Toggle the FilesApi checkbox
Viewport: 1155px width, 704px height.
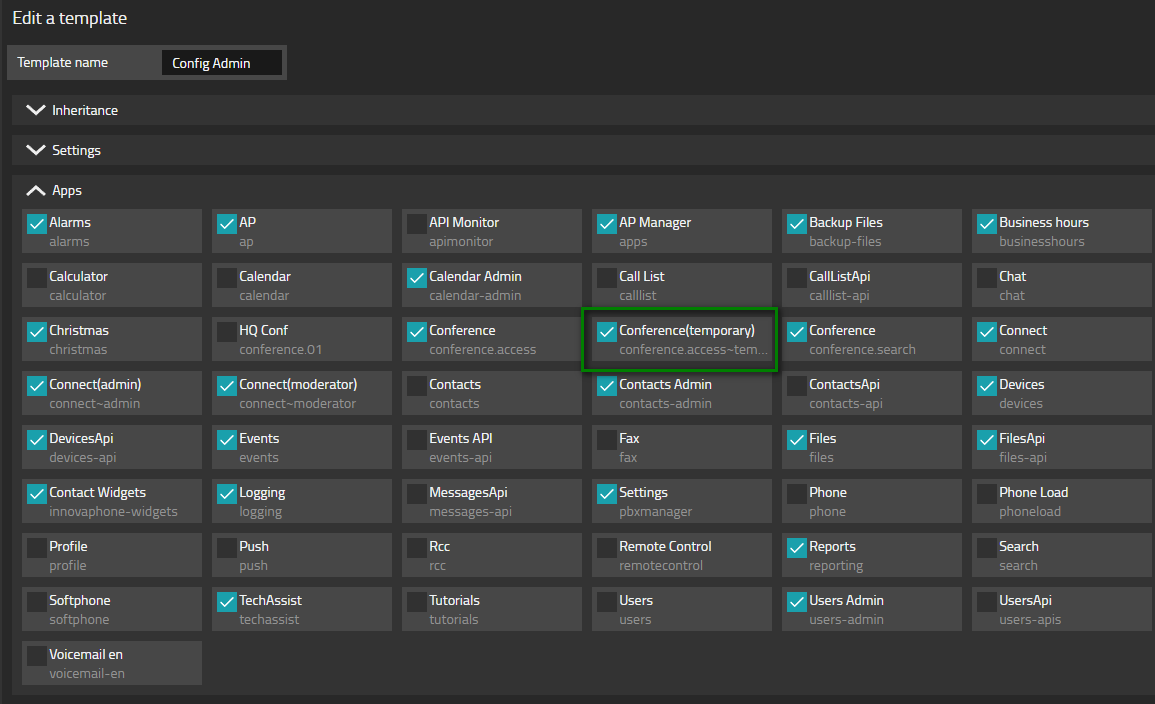(987, 440)
